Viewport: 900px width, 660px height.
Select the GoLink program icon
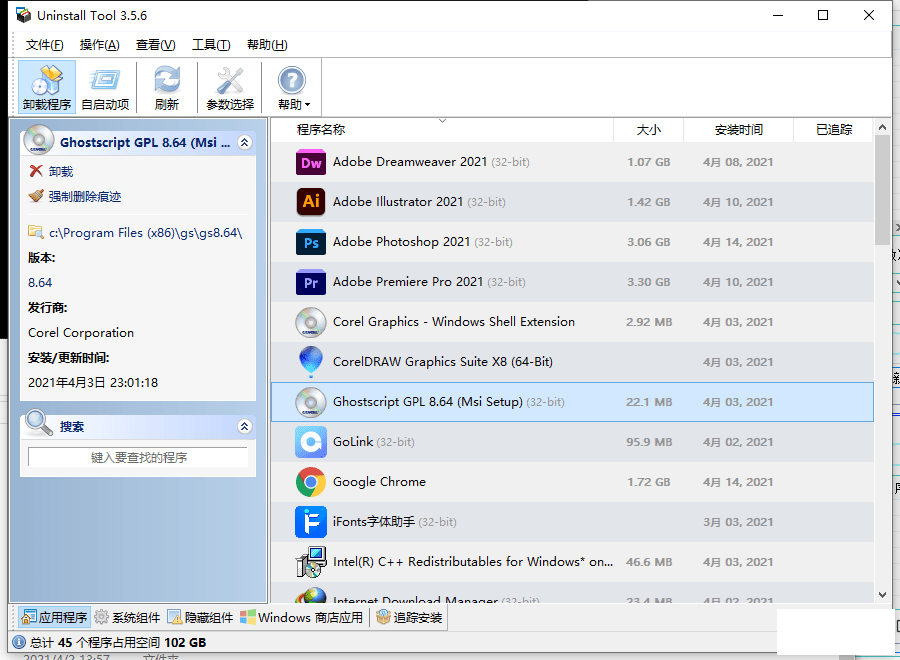(x=311, y=442)
